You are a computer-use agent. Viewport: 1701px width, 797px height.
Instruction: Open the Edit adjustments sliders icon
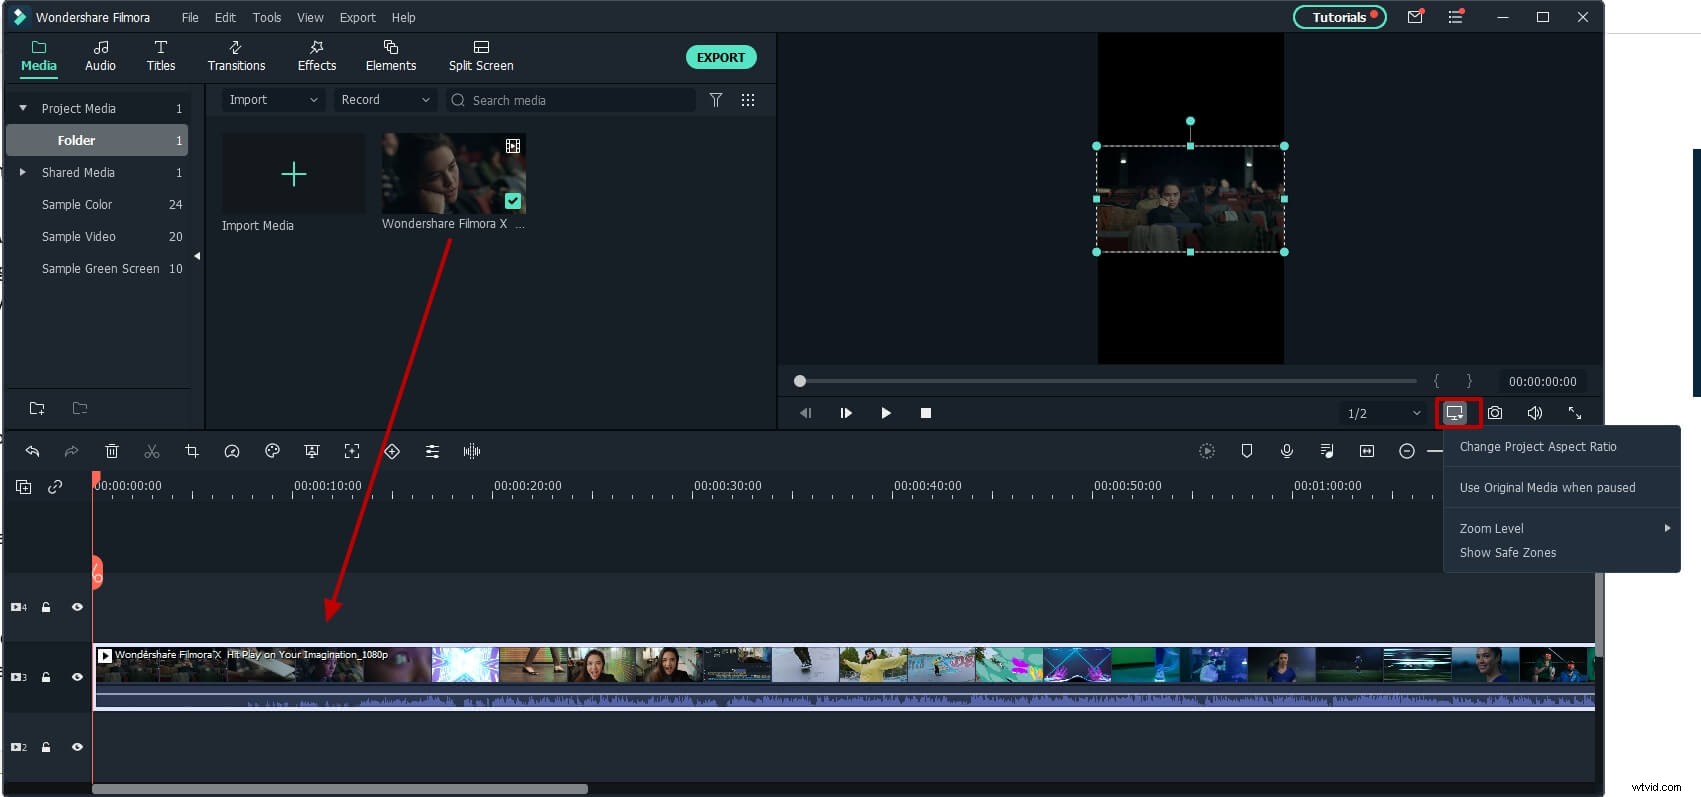(x=432, y=451)
